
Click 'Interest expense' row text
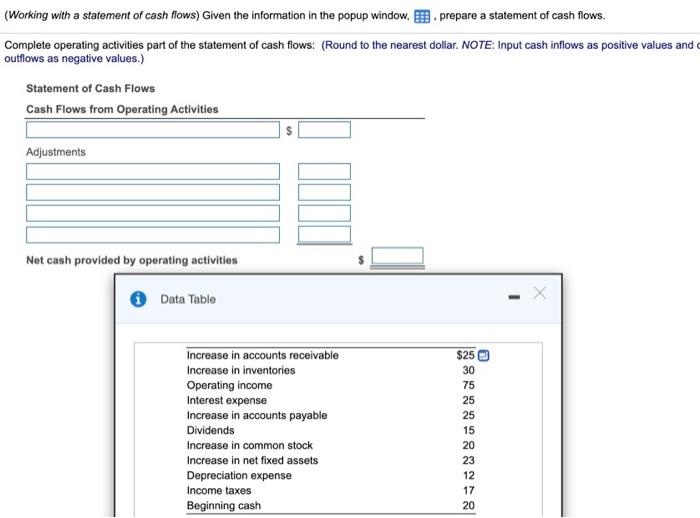pos(226,401)
